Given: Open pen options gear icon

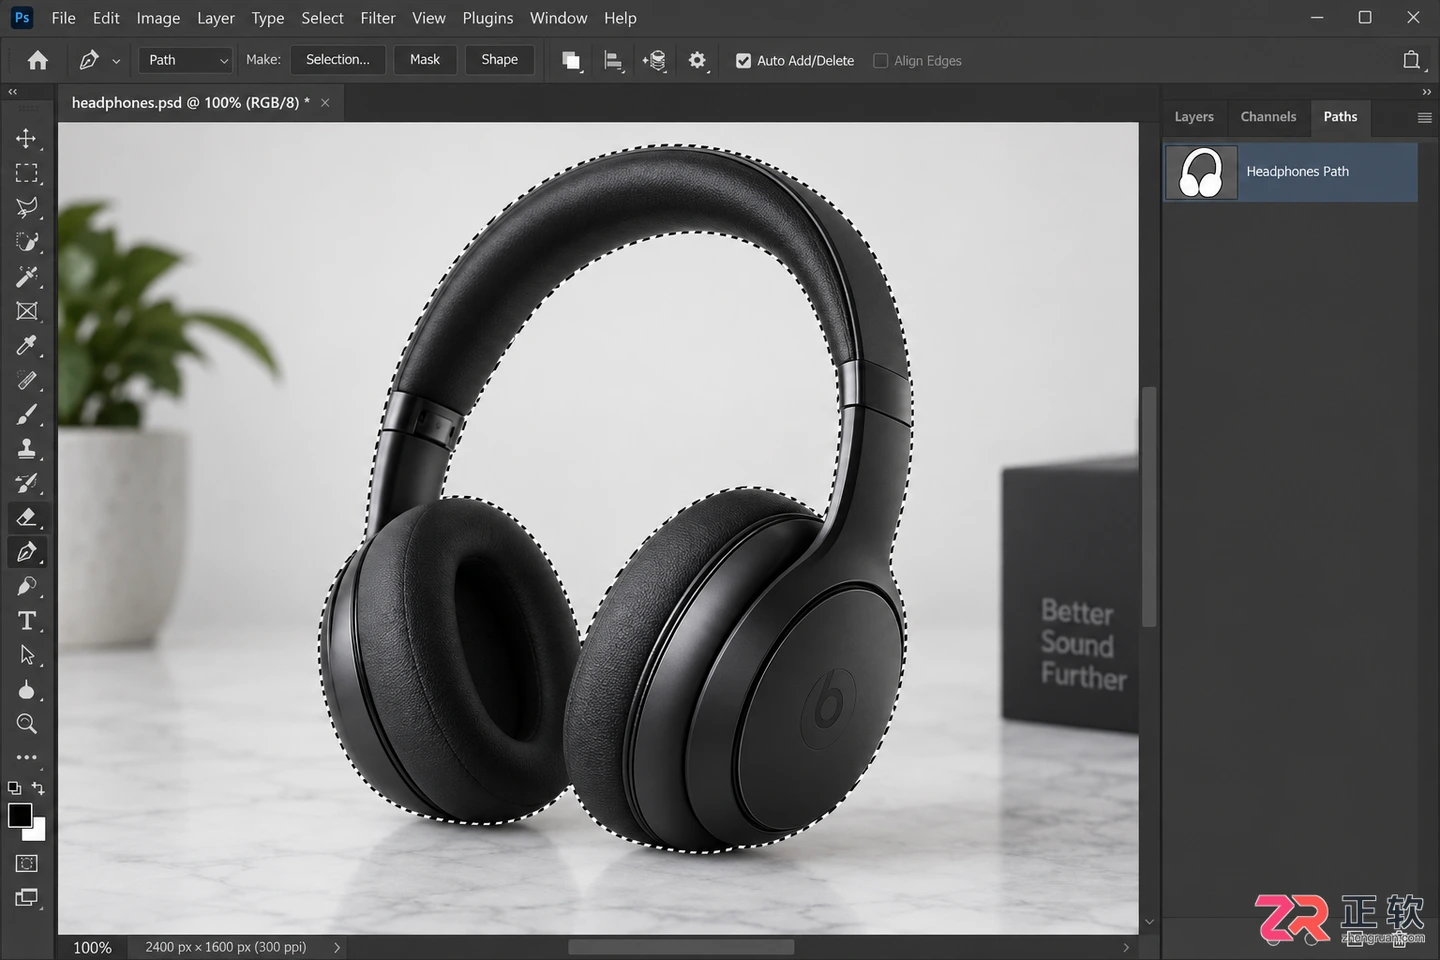Looking at the screenshot, I should (697, 61).
